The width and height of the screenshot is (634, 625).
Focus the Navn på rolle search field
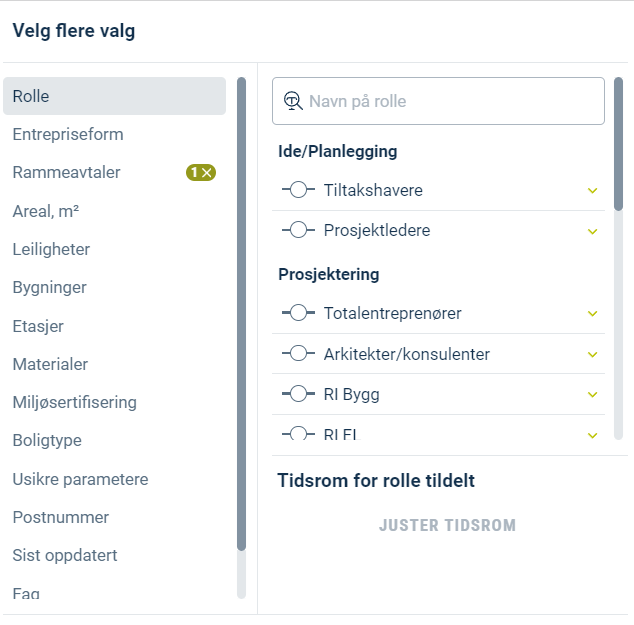pos(438,101)
